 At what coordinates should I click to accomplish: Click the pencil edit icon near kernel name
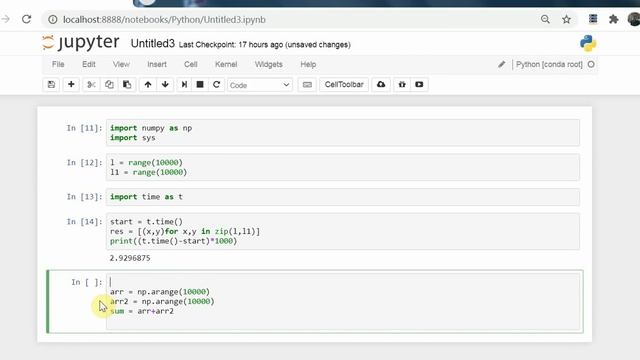(502, 64)
